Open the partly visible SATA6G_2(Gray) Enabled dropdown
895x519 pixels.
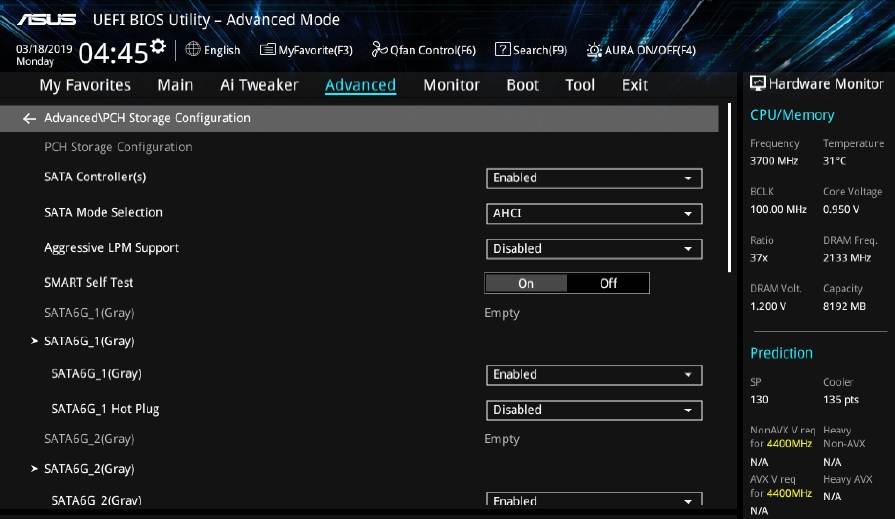point(594,498)
